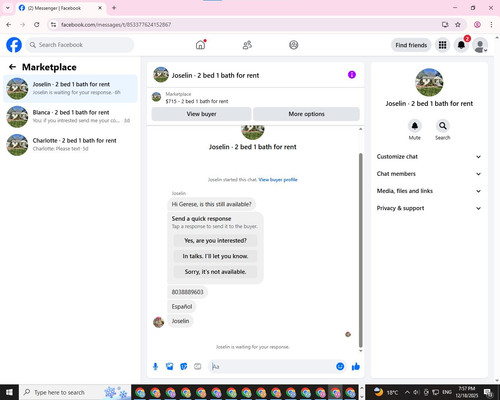This screenshot has width=500, height=400.
Task: Click Joselin's small avatar beside message
Action: (x=158, y=322)
